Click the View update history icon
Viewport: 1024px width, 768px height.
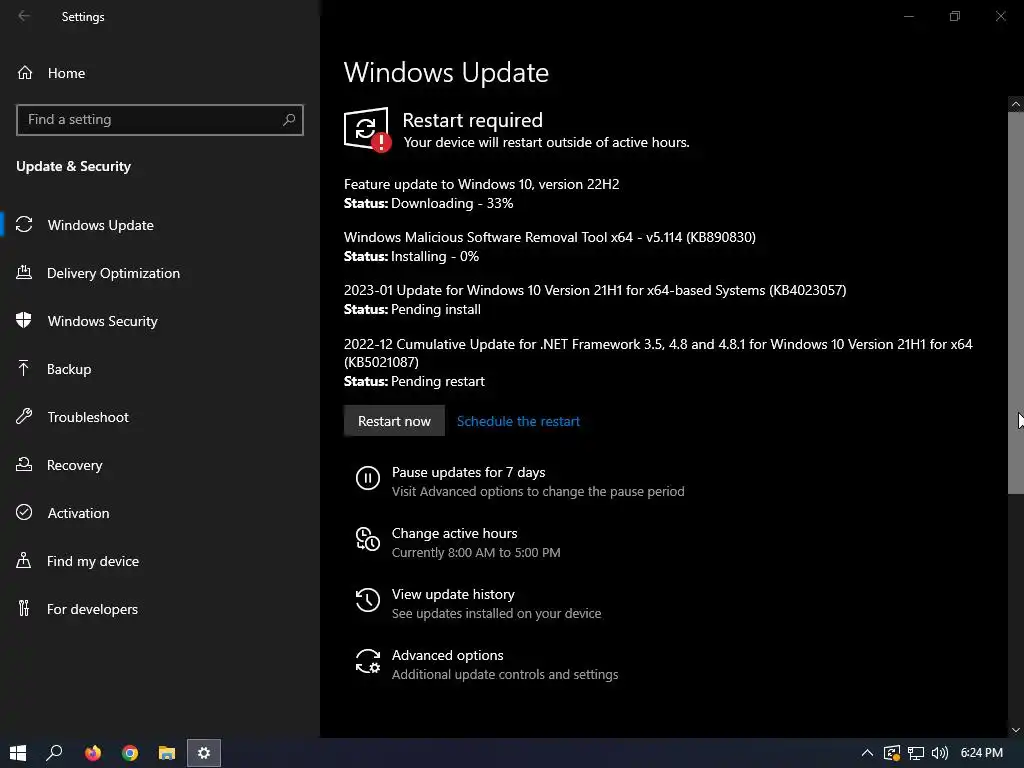368,600
